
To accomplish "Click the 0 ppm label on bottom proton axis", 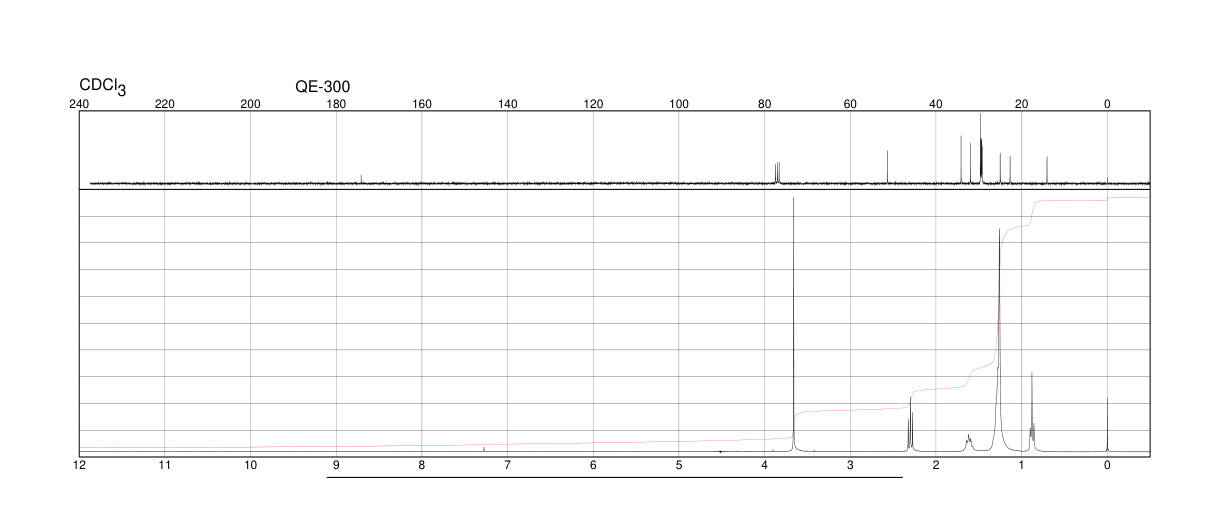I will tap(1107, 465).
